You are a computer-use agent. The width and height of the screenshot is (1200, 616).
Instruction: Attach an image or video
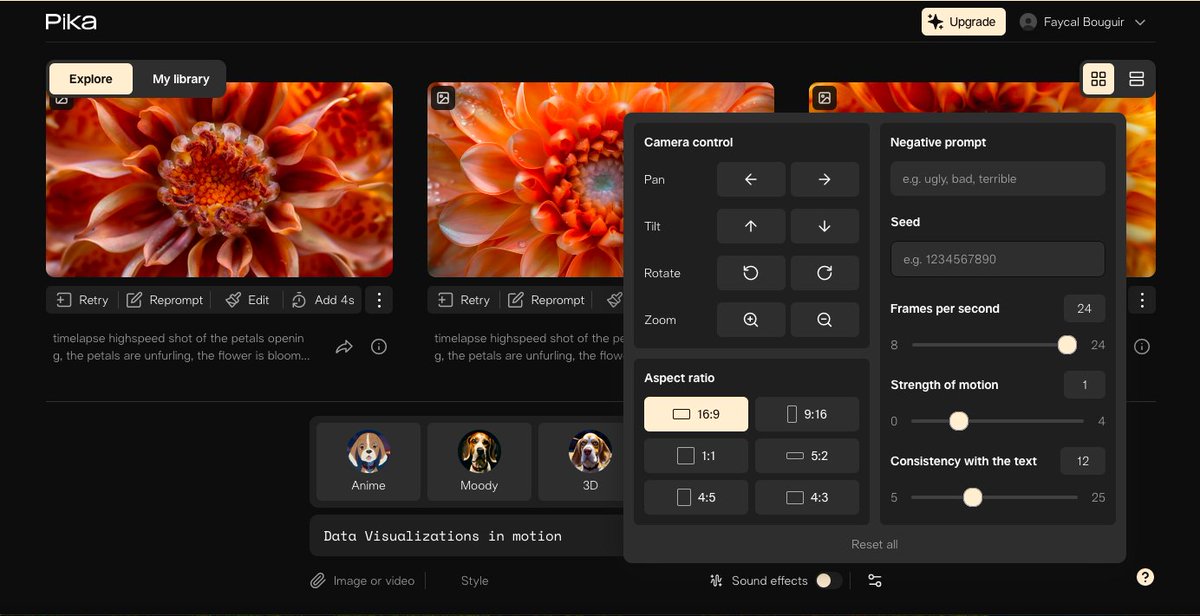[362, 581]
